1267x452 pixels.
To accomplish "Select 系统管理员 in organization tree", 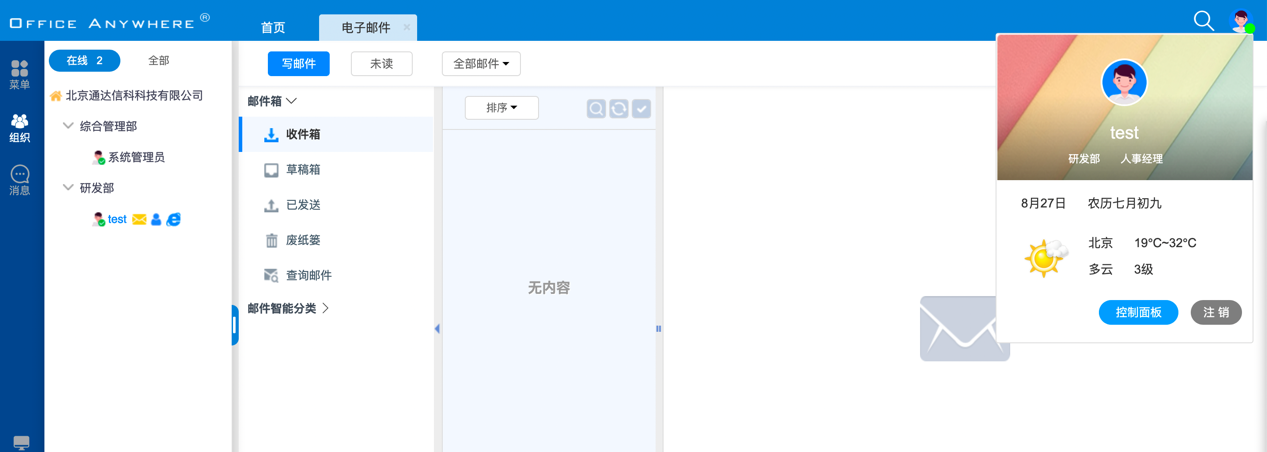I will click(137, 157).
